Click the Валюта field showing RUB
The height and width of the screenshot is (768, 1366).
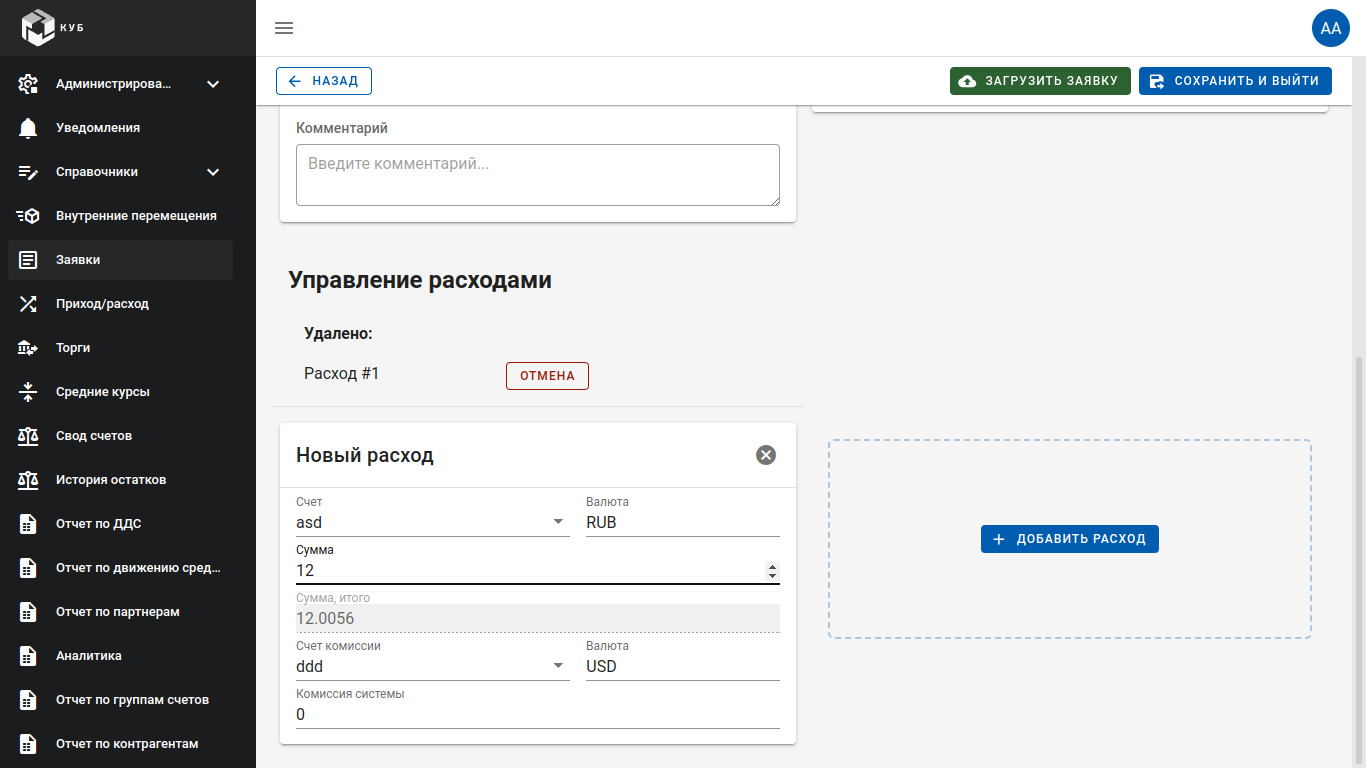[x=683, y=522]
